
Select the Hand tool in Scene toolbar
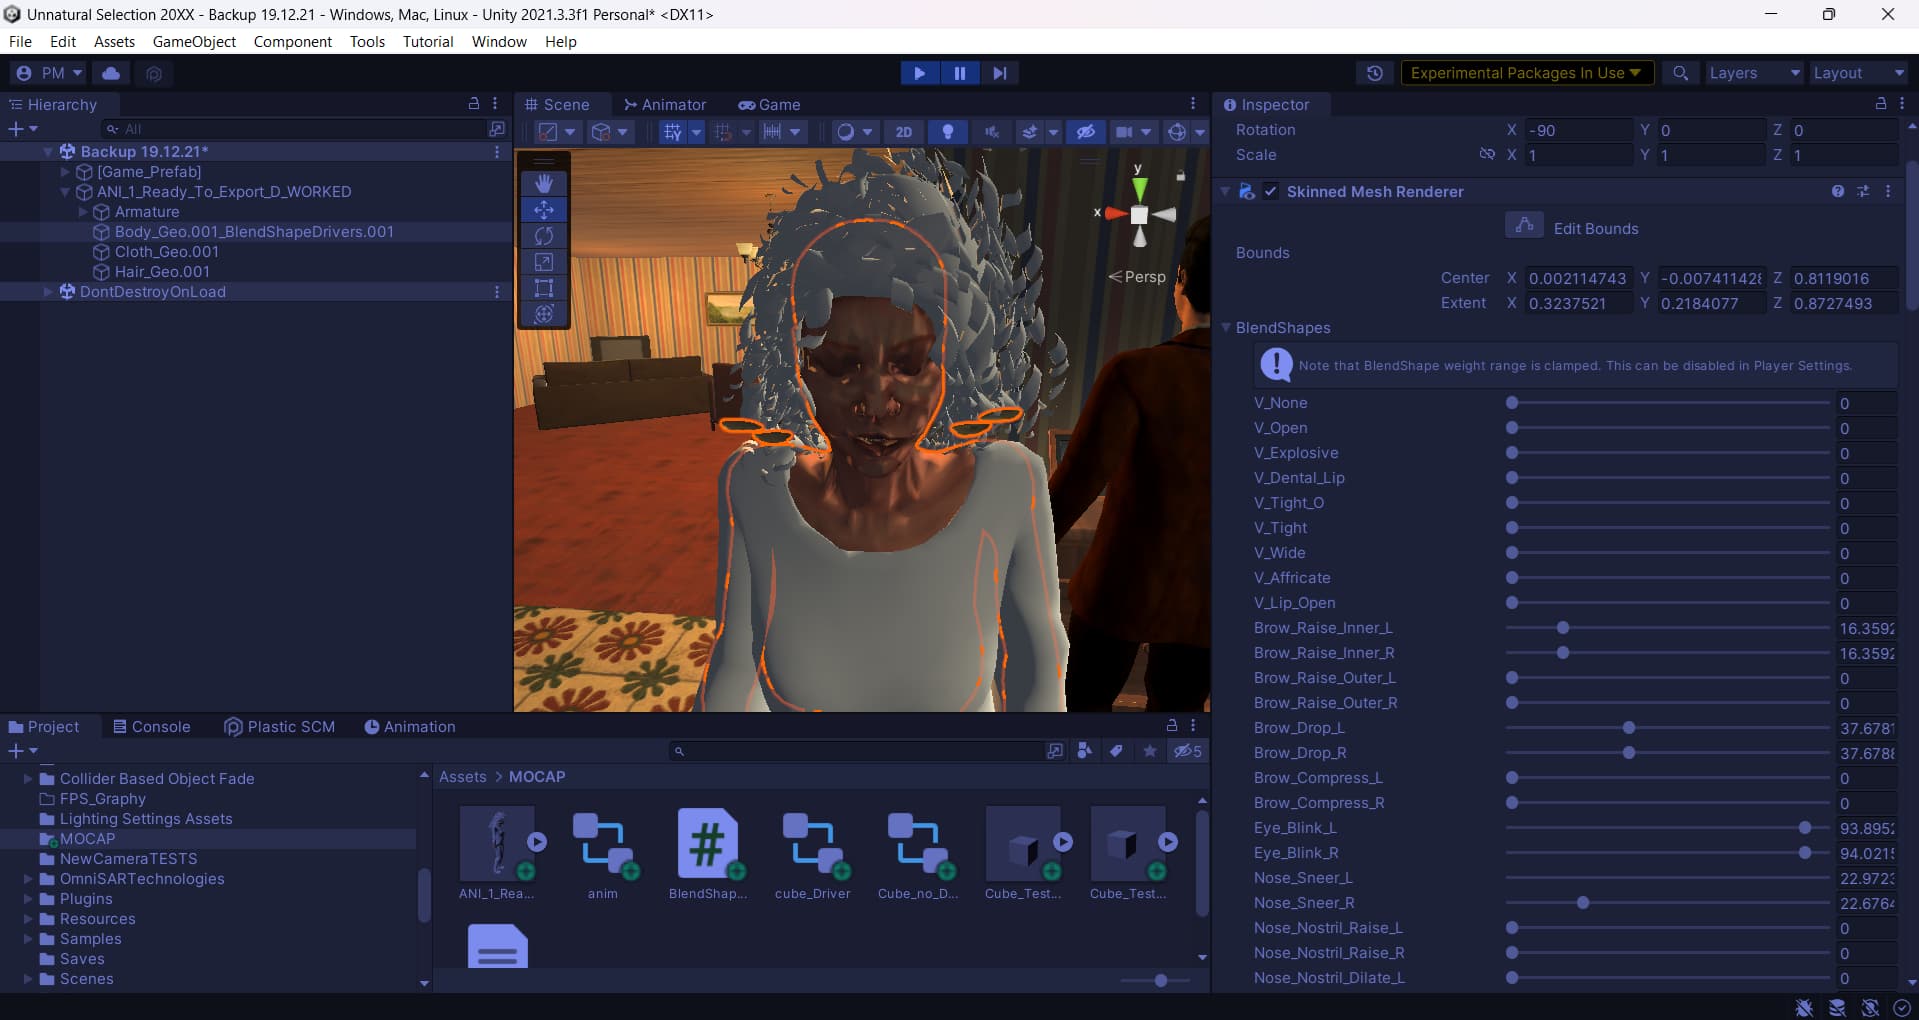coord(544,183)
